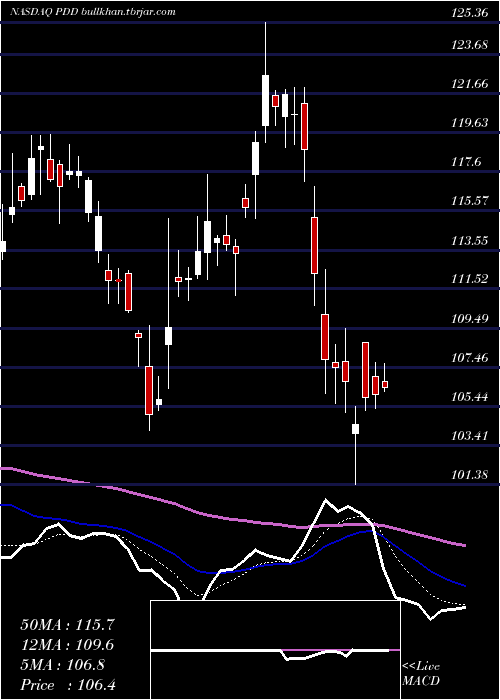Click the 115.57 price axis label

tap(469, 201)
